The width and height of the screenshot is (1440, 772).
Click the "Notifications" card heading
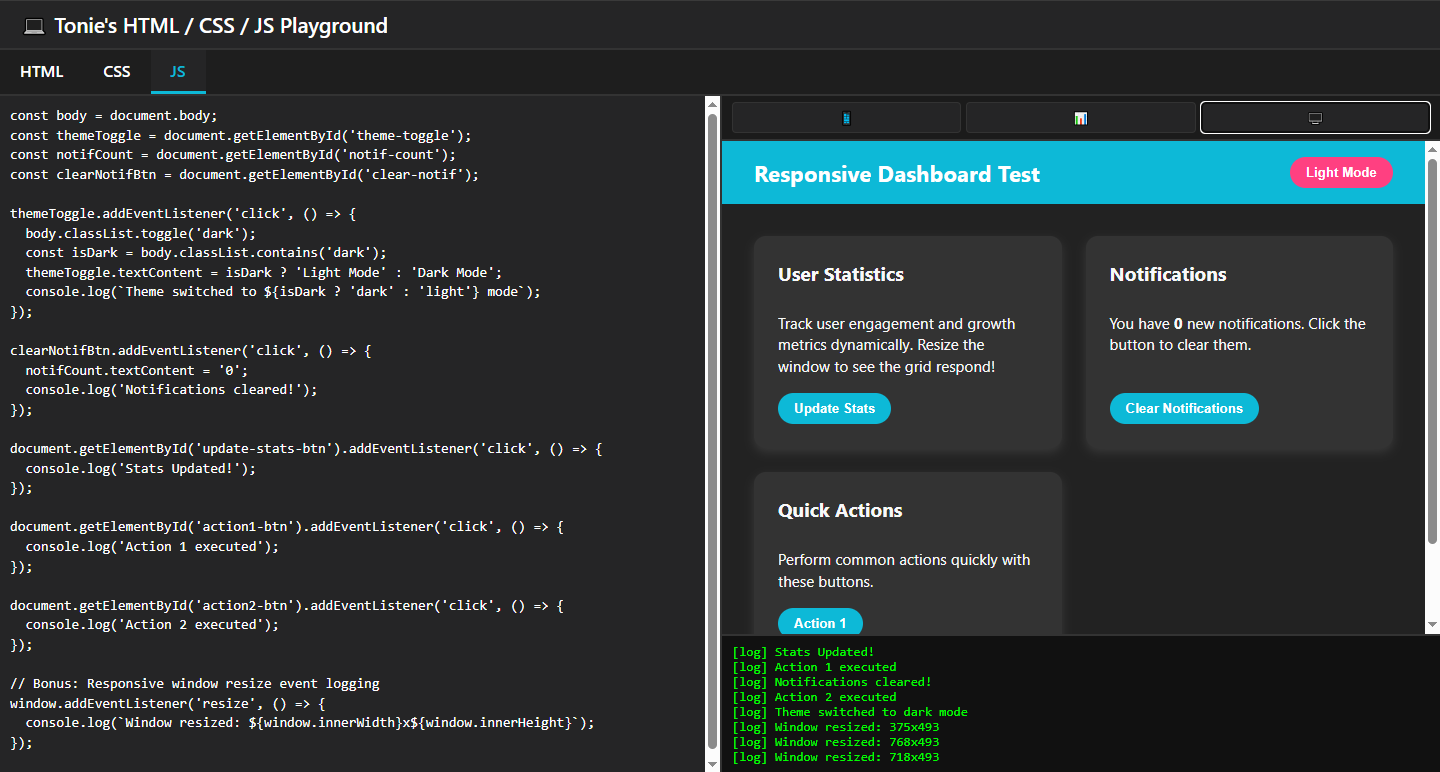point(1168,274)
